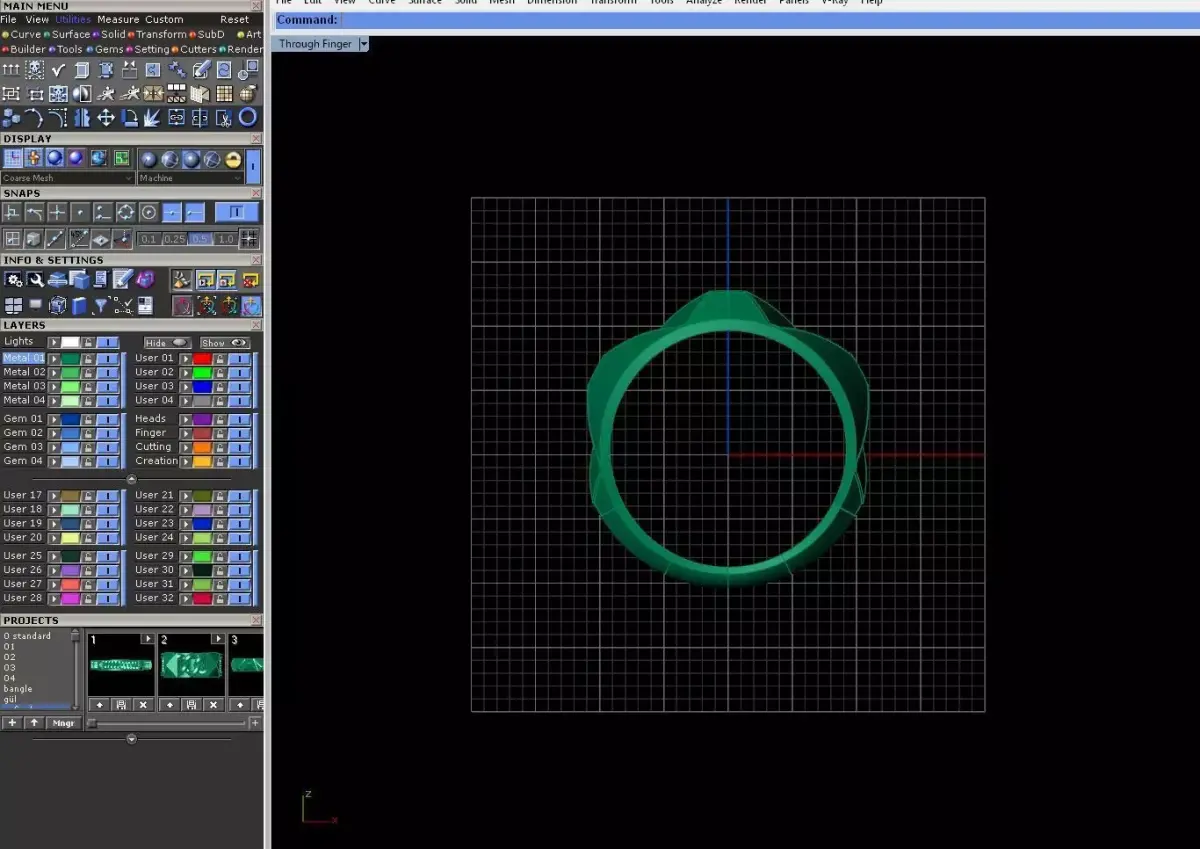Click the grid snap icon next to 1.0
This screenshot has height=849, width=1200.
coord(249,238)
